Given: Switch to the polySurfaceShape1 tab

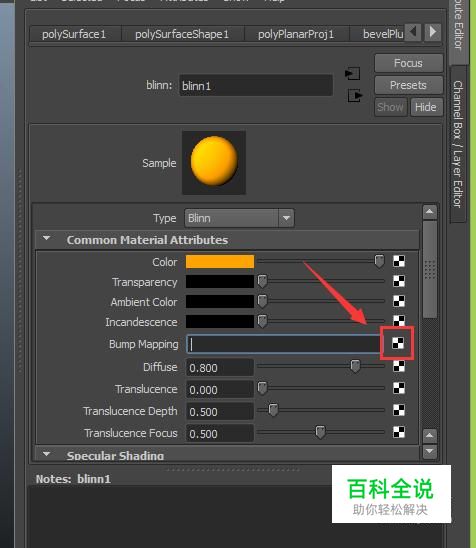Looking at the screenshot, I should coord(182,34).
